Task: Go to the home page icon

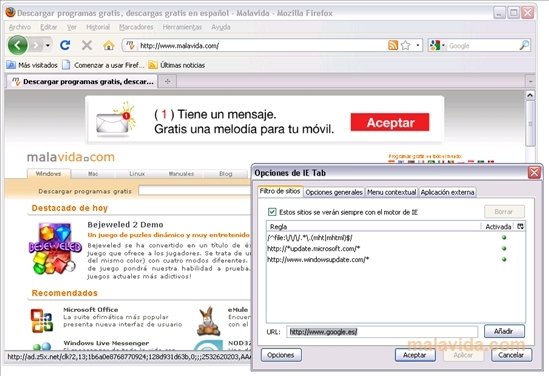Action: click(109, 45)
